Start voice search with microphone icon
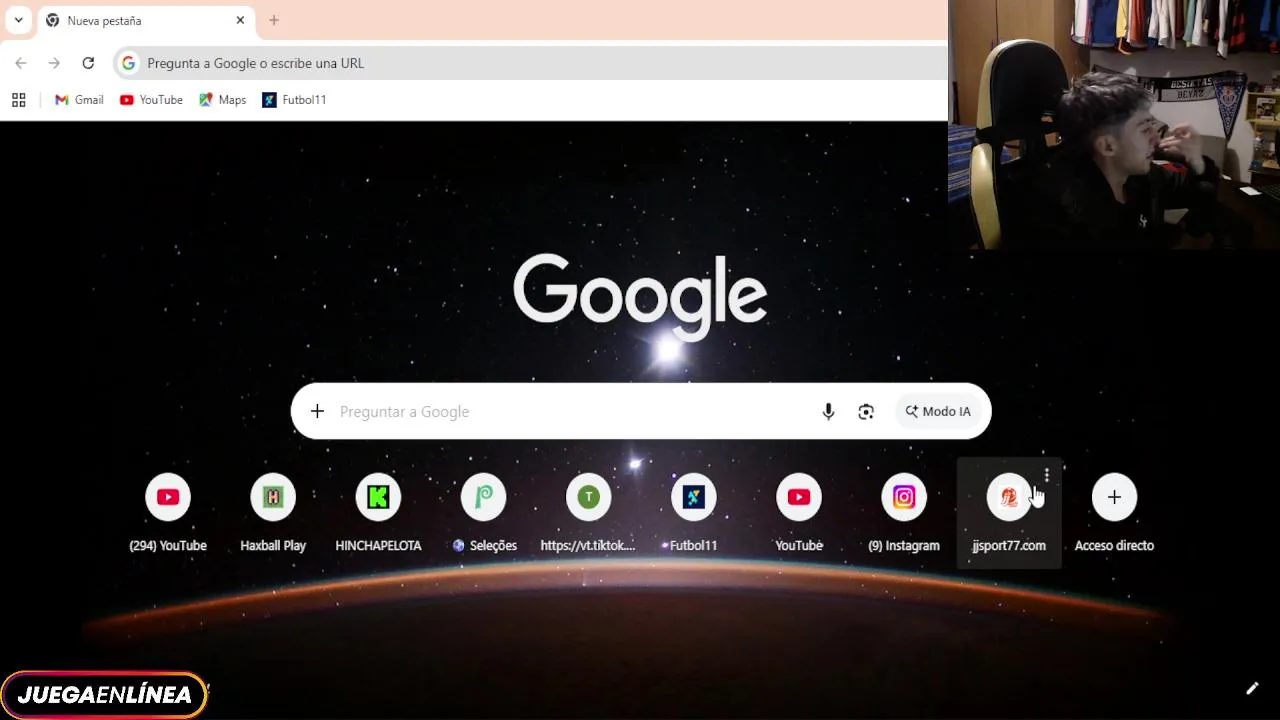This screenshot has height=720, width=1280. coord(828,411)
